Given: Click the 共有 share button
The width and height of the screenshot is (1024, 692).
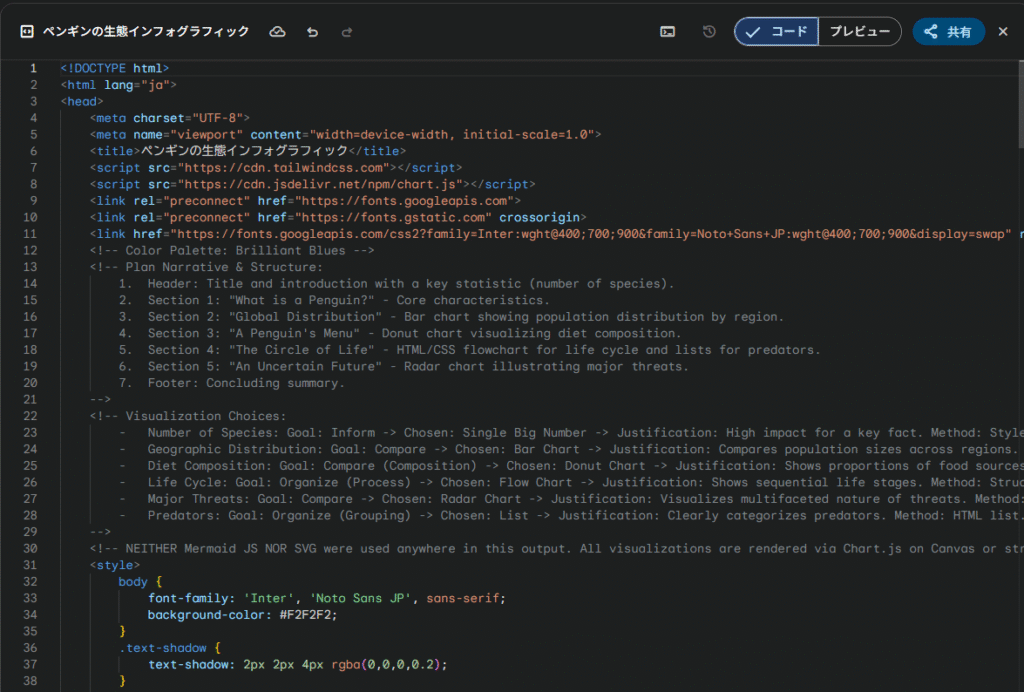Looking at the screenshot, I should click(x=948, y=32).
